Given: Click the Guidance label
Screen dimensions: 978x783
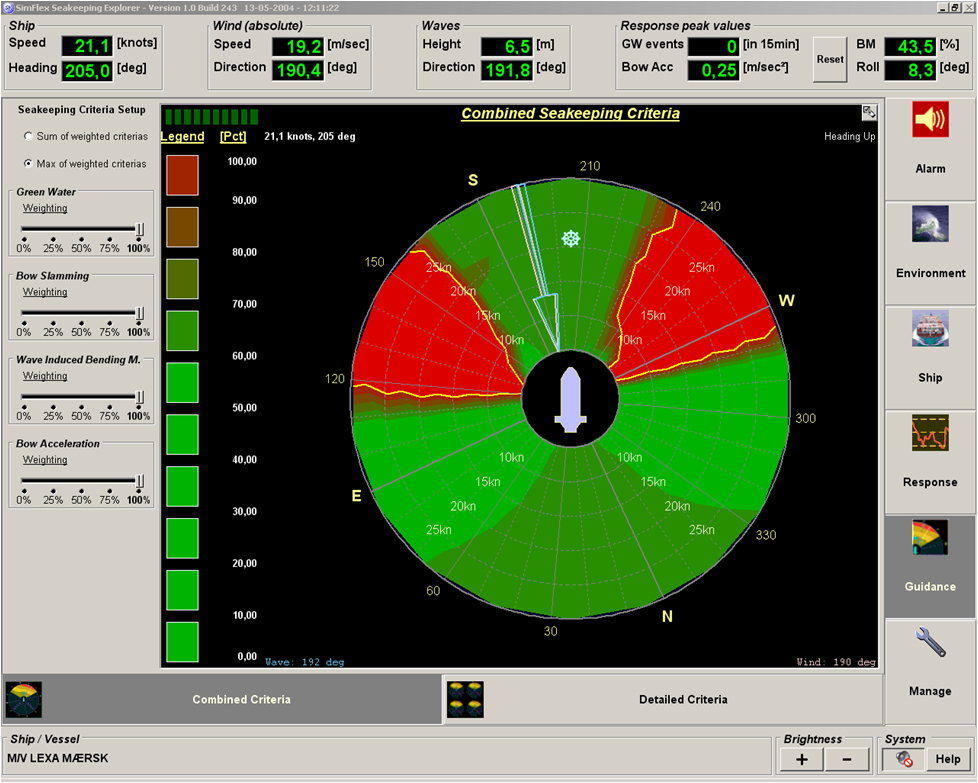Looking at the screenshot, I should point(930,586).
